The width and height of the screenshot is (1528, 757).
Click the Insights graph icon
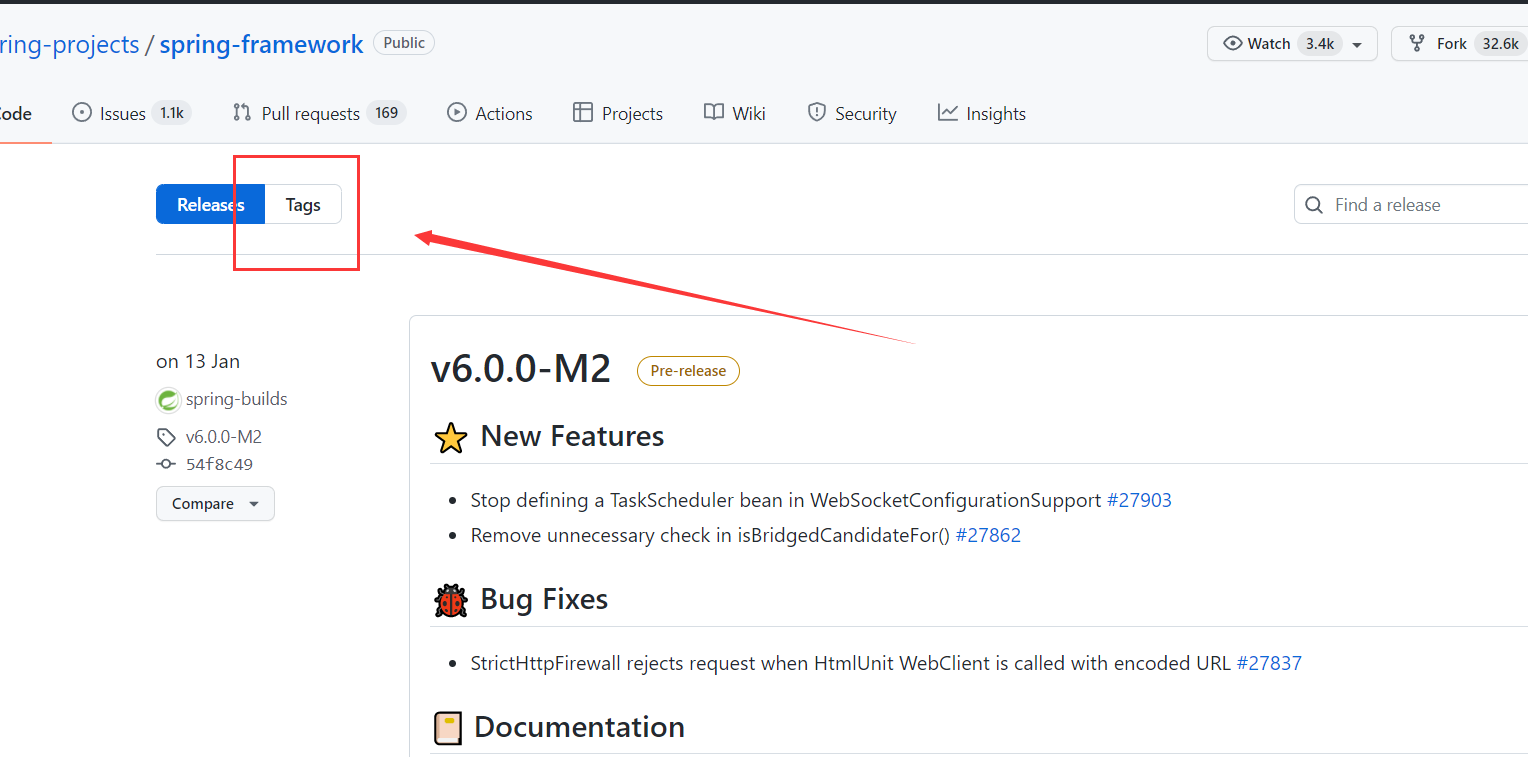click(x=948, y=112)
